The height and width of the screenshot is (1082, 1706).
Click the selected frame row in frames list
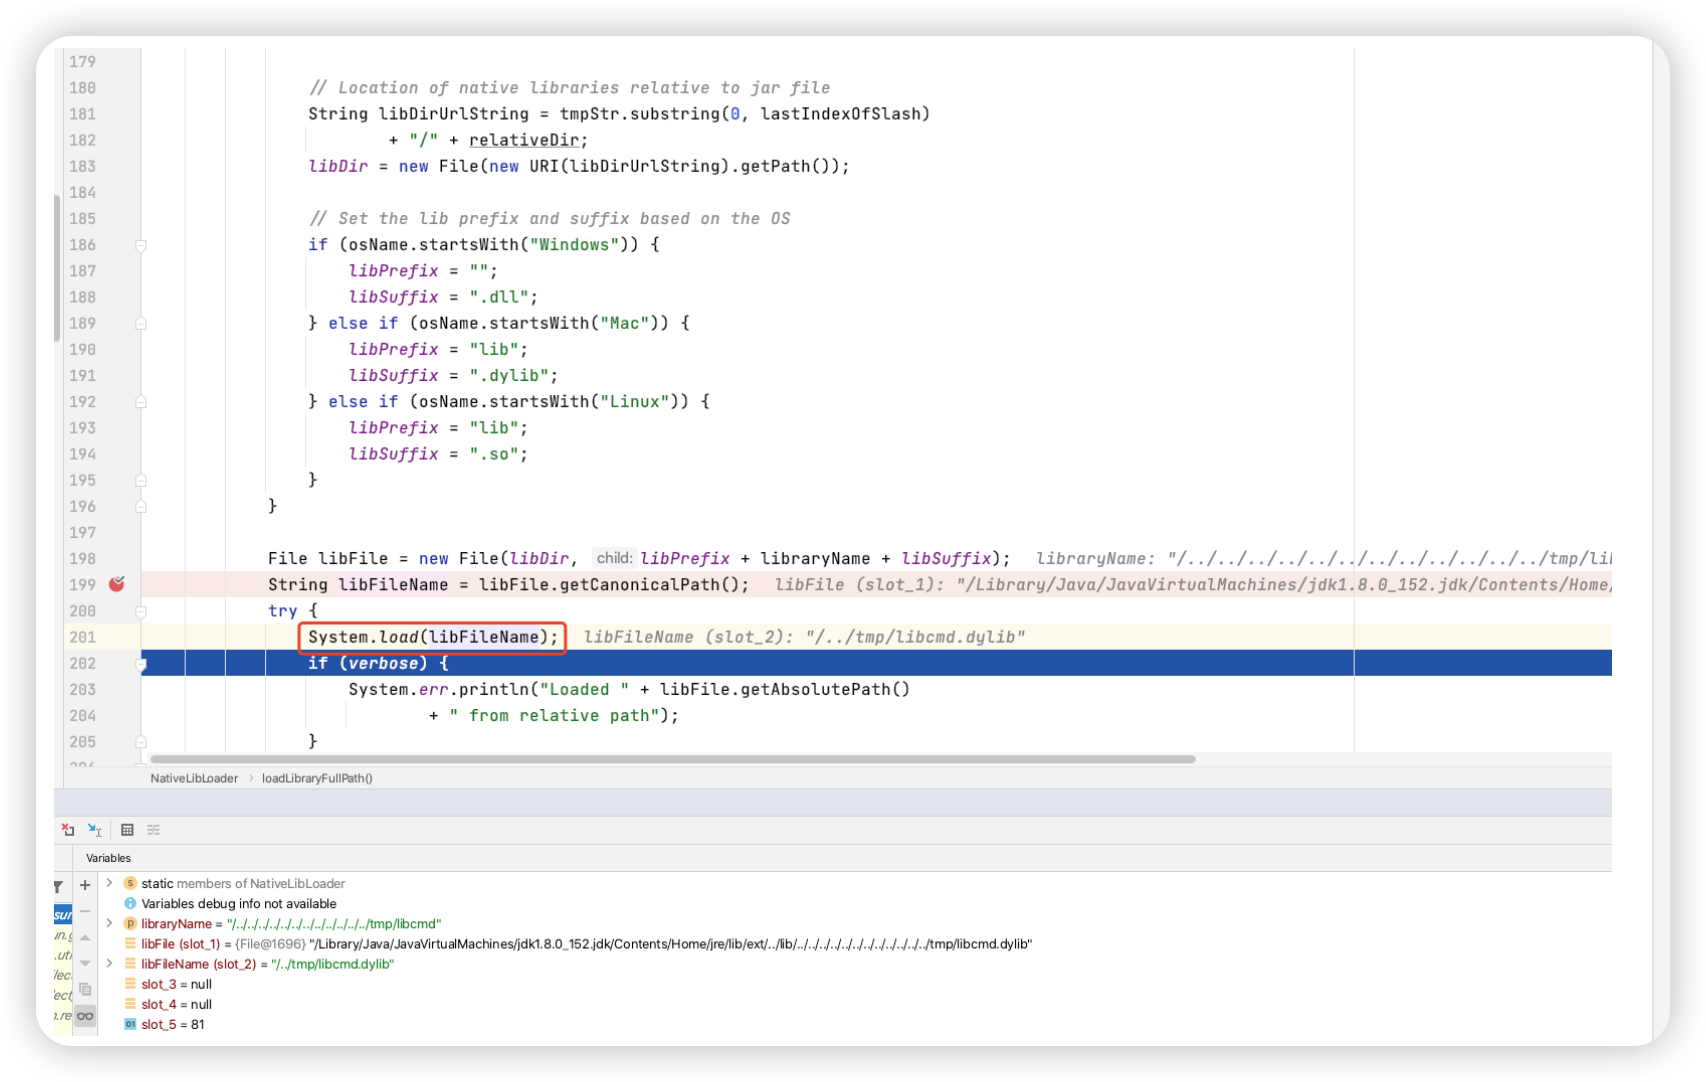tap(63, 914)
